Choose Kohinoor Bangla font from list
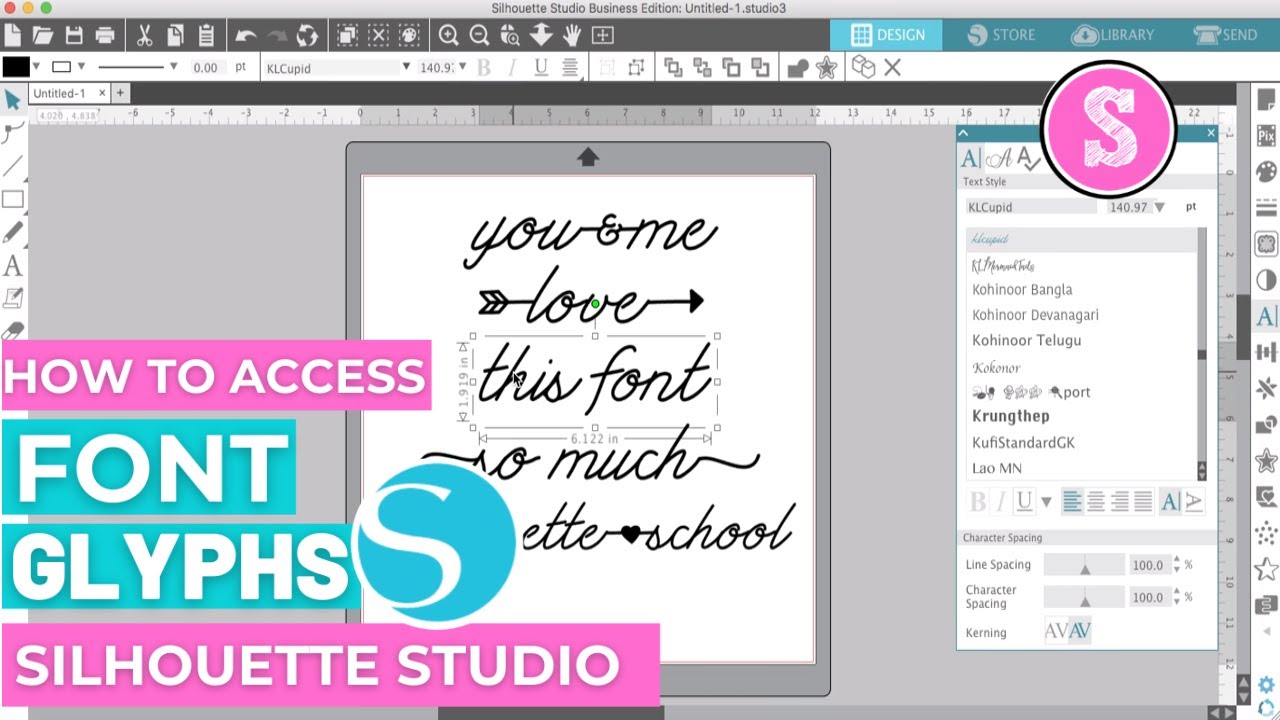This screenshot has height=720, width=1280. pyautogui.click(x=1022, y=289)
